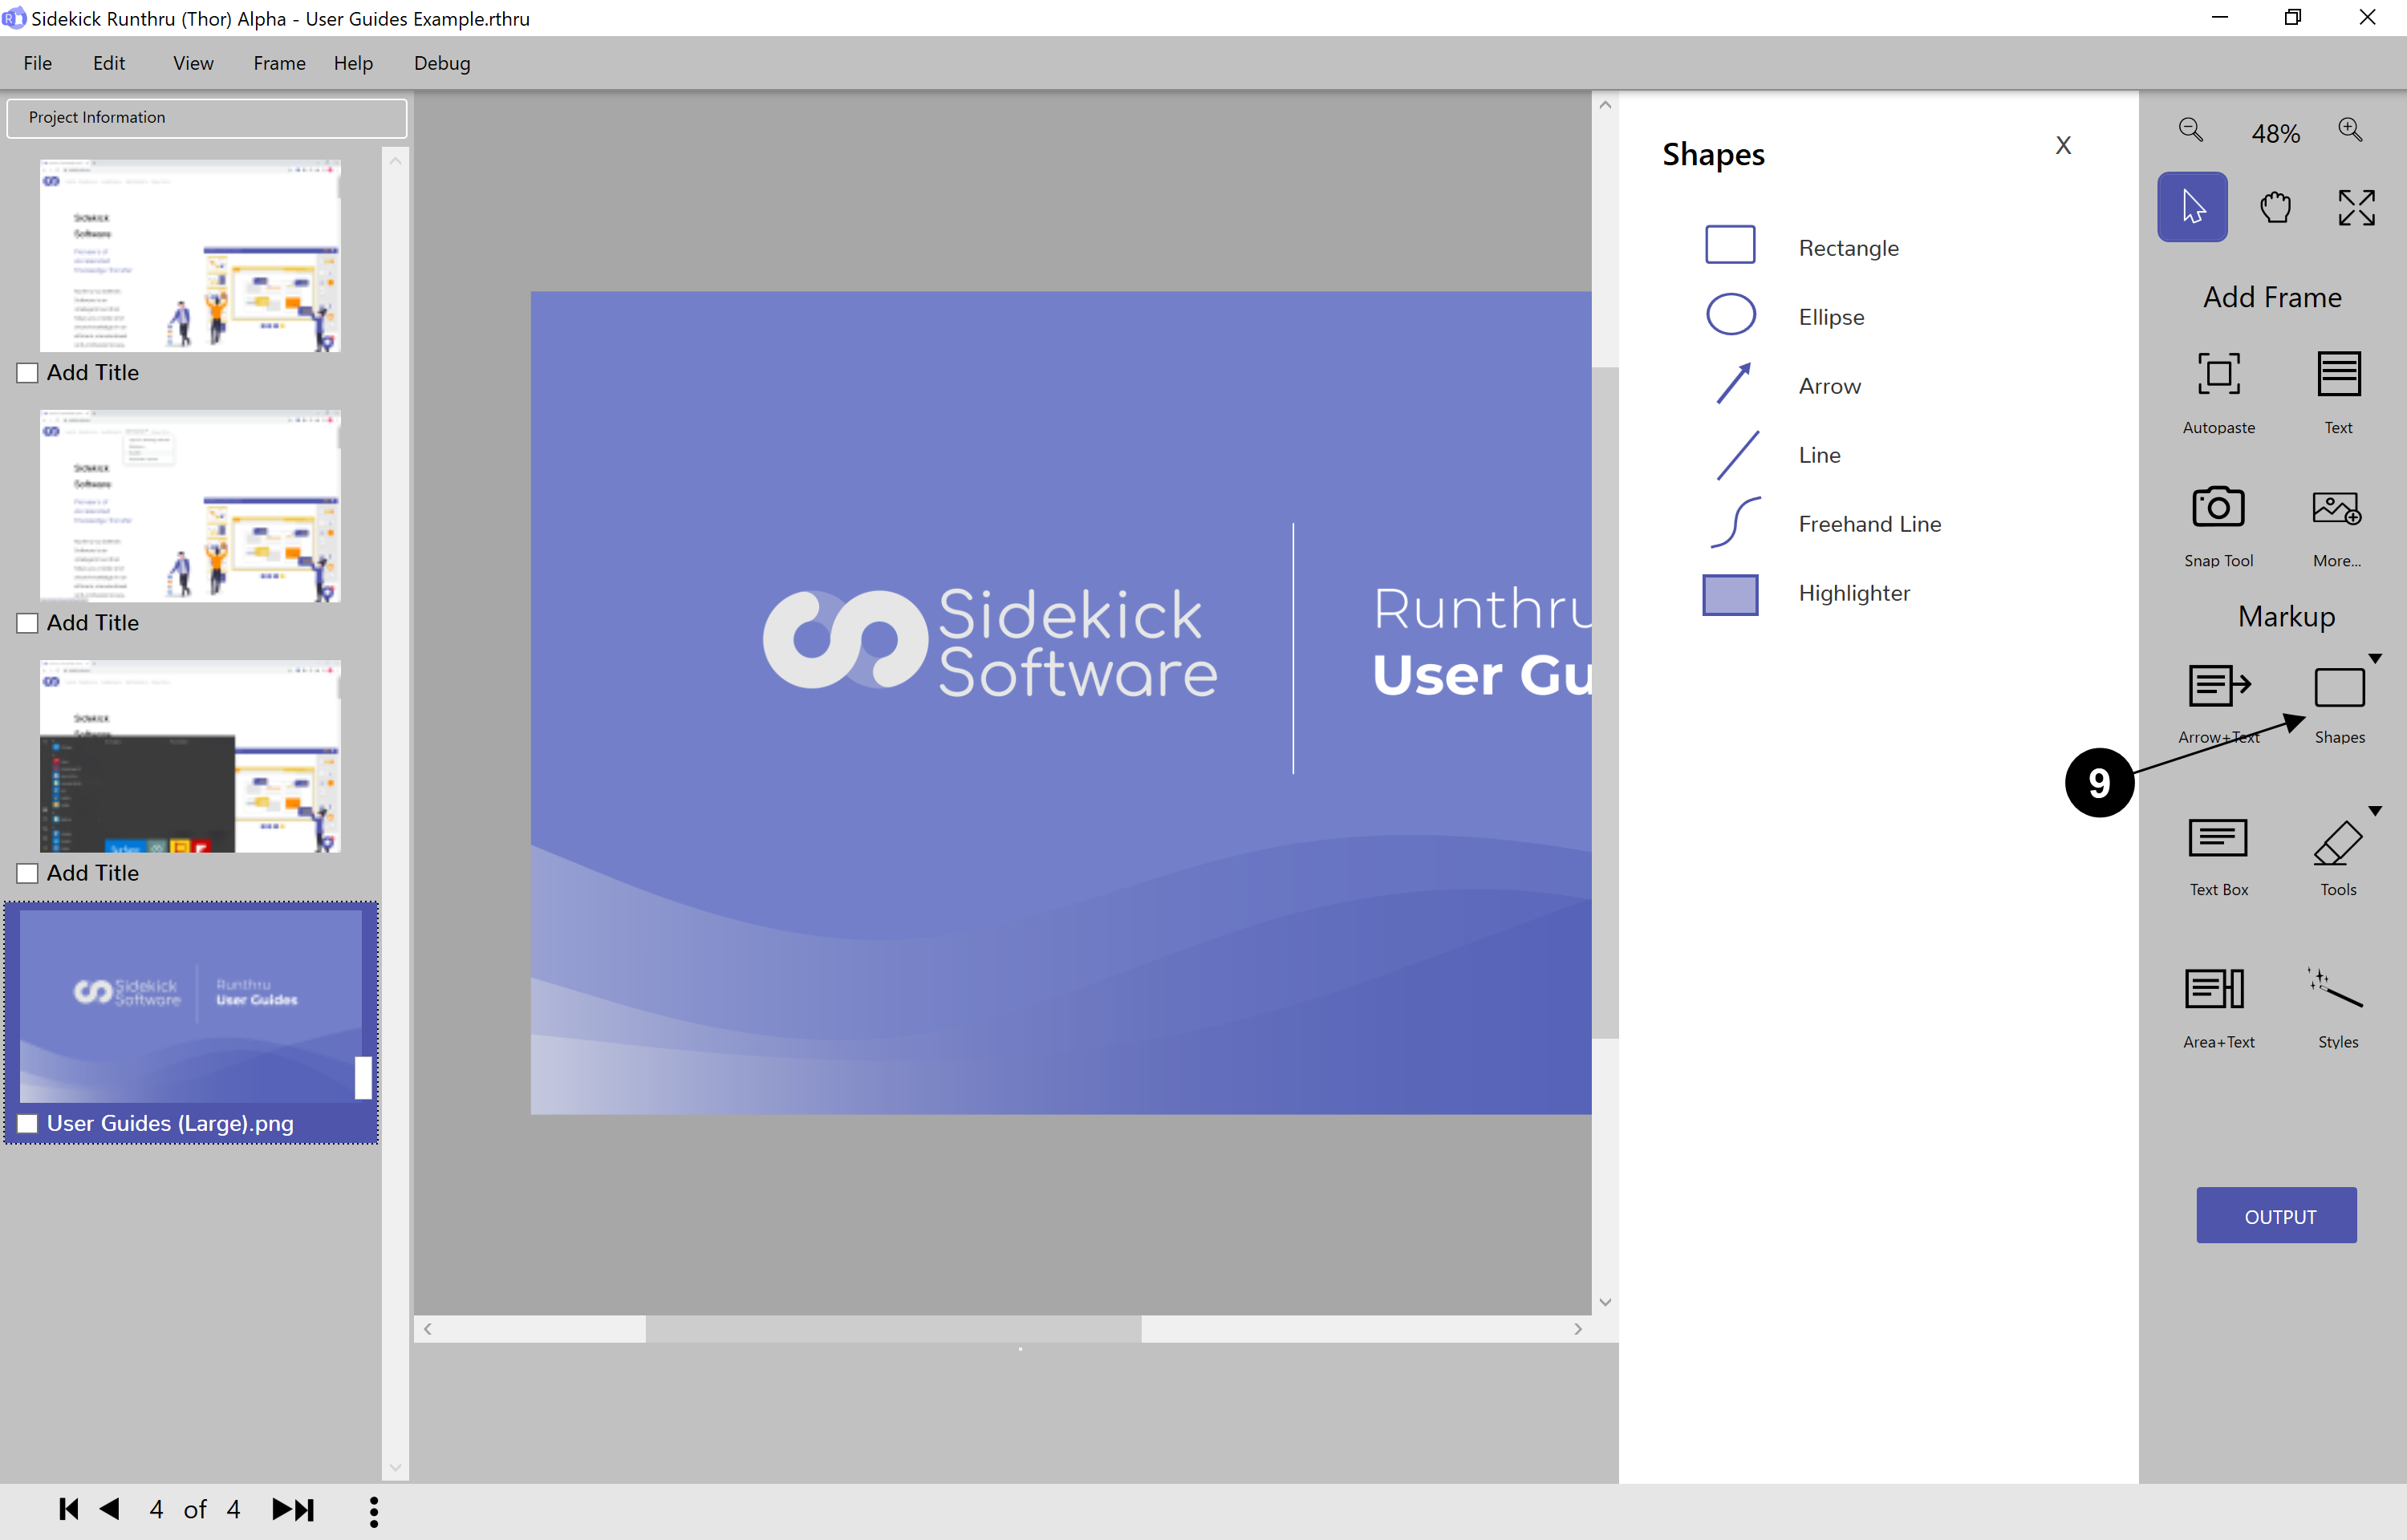Select the second frame thumbnail

190,505
